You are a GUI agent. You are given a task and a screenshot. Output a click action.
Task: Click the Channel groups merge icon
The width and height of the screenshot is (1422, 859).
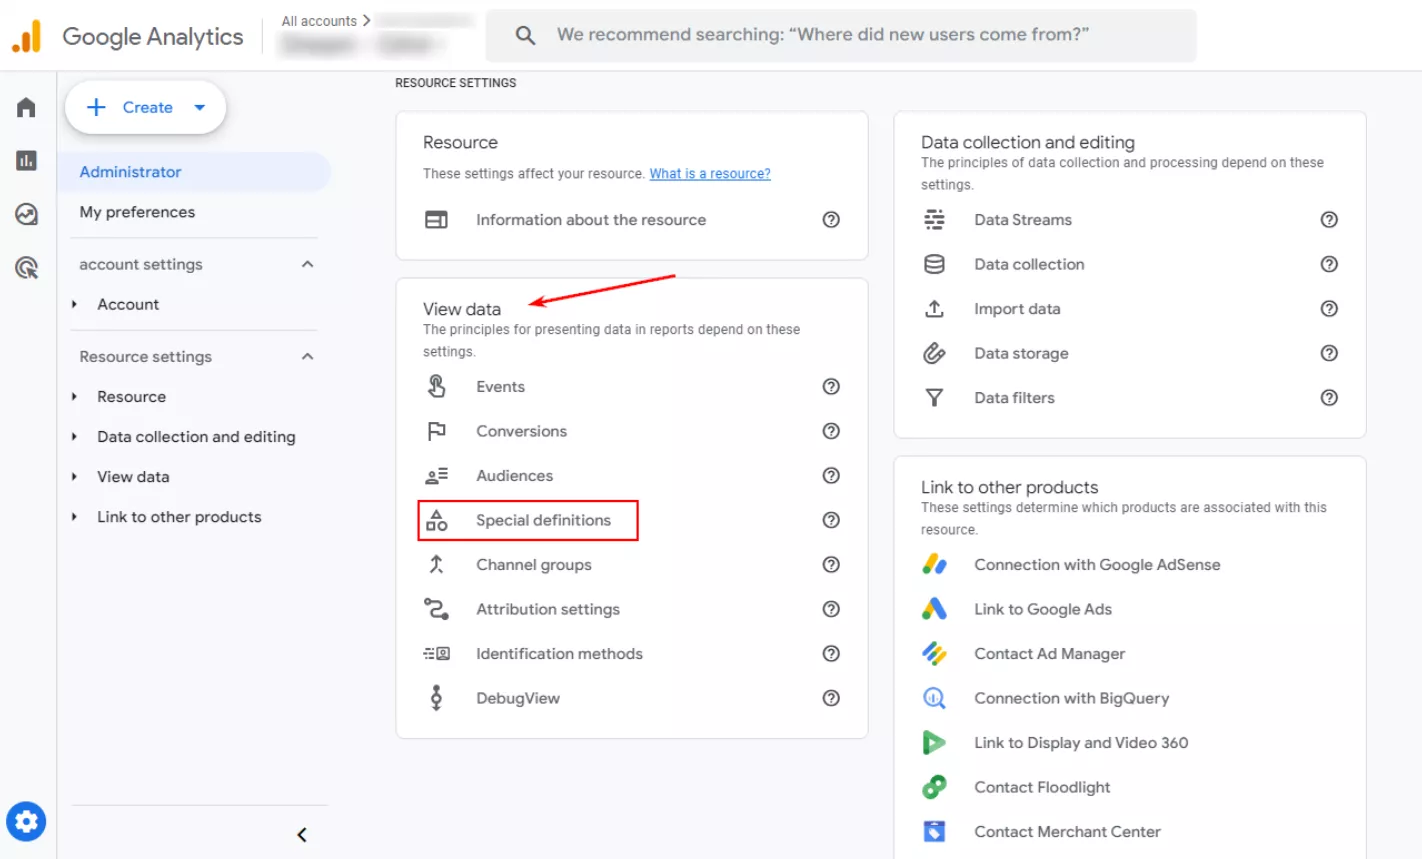pos(436,565)
